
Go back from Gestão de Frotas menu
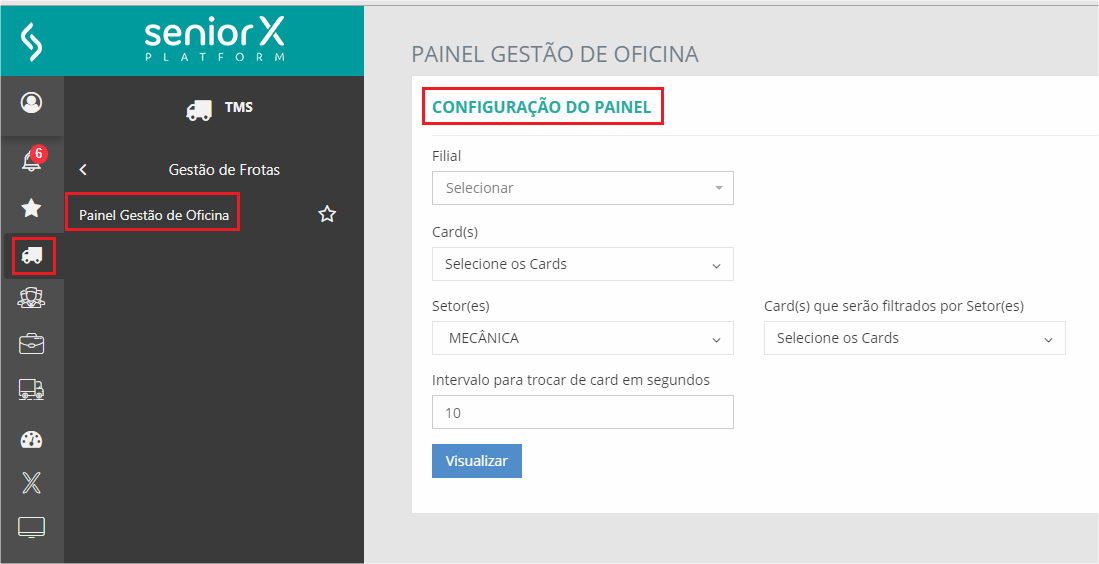pyautogui.click(x=83, y=170)
